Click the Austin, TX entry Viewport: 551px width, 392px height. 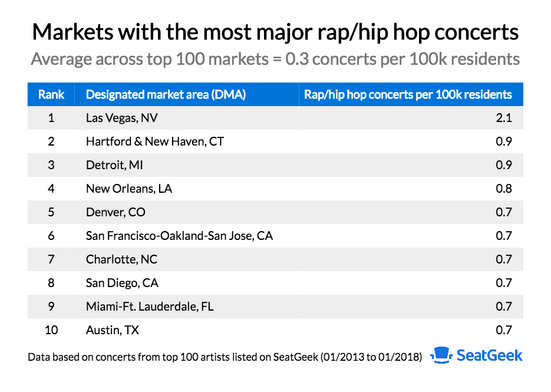112,330
